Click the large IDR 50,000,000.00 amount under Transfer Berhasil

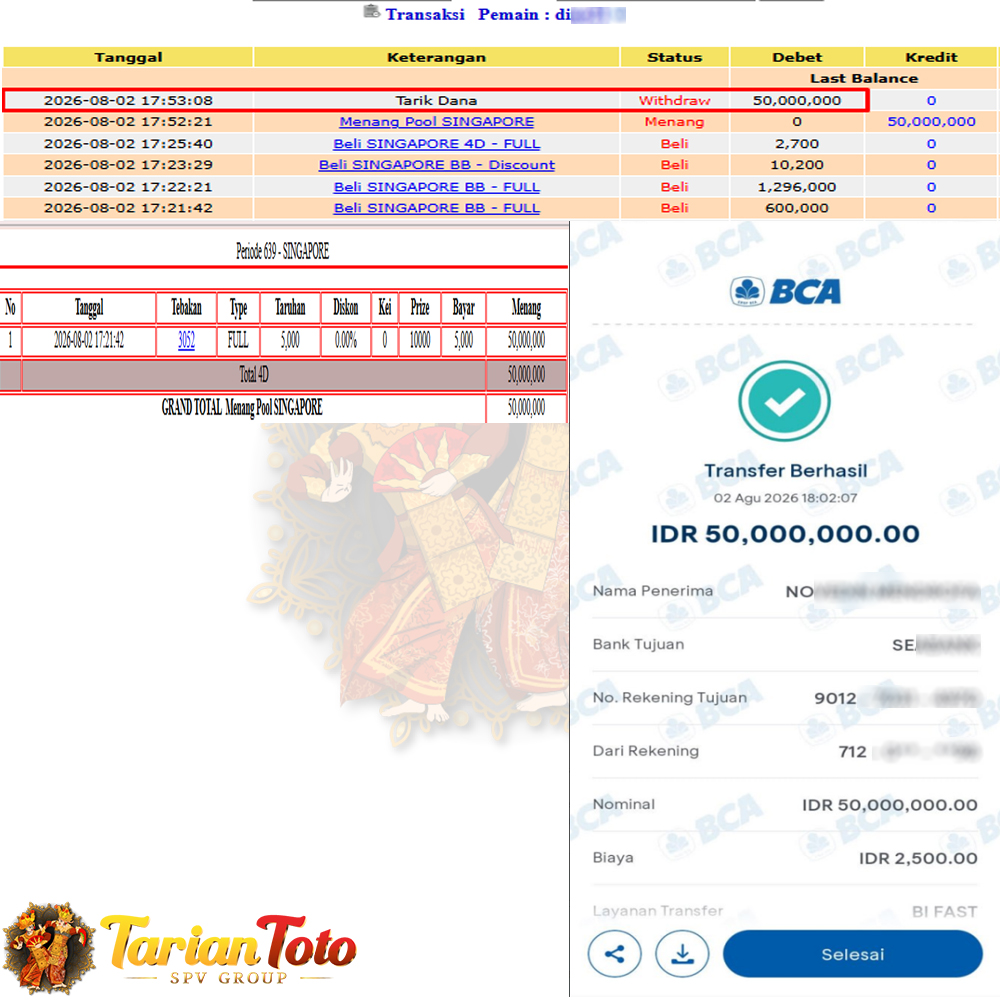(x=785, y=534)
